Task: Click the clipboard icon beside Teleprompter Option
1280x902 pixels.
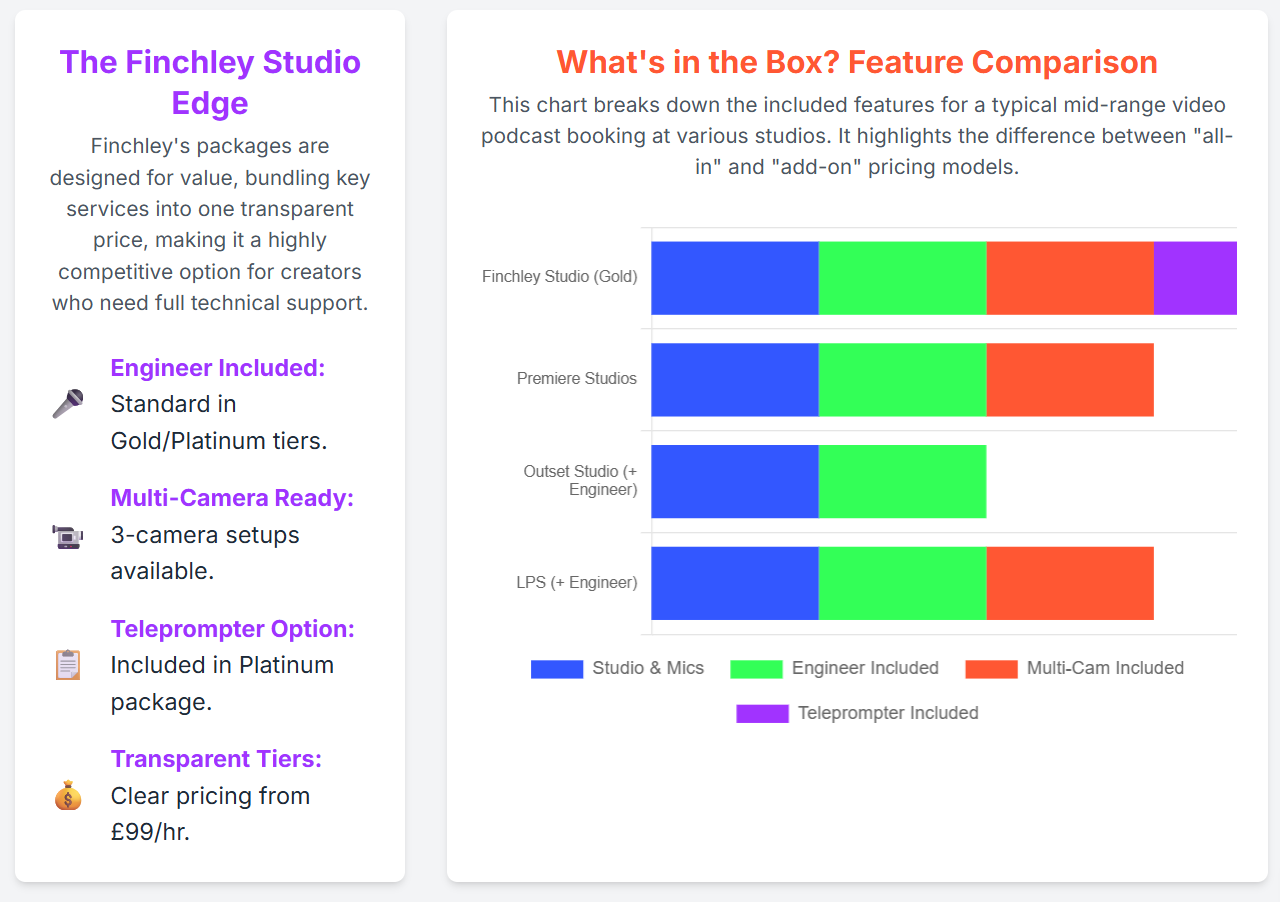Action: tap(68, 665)
